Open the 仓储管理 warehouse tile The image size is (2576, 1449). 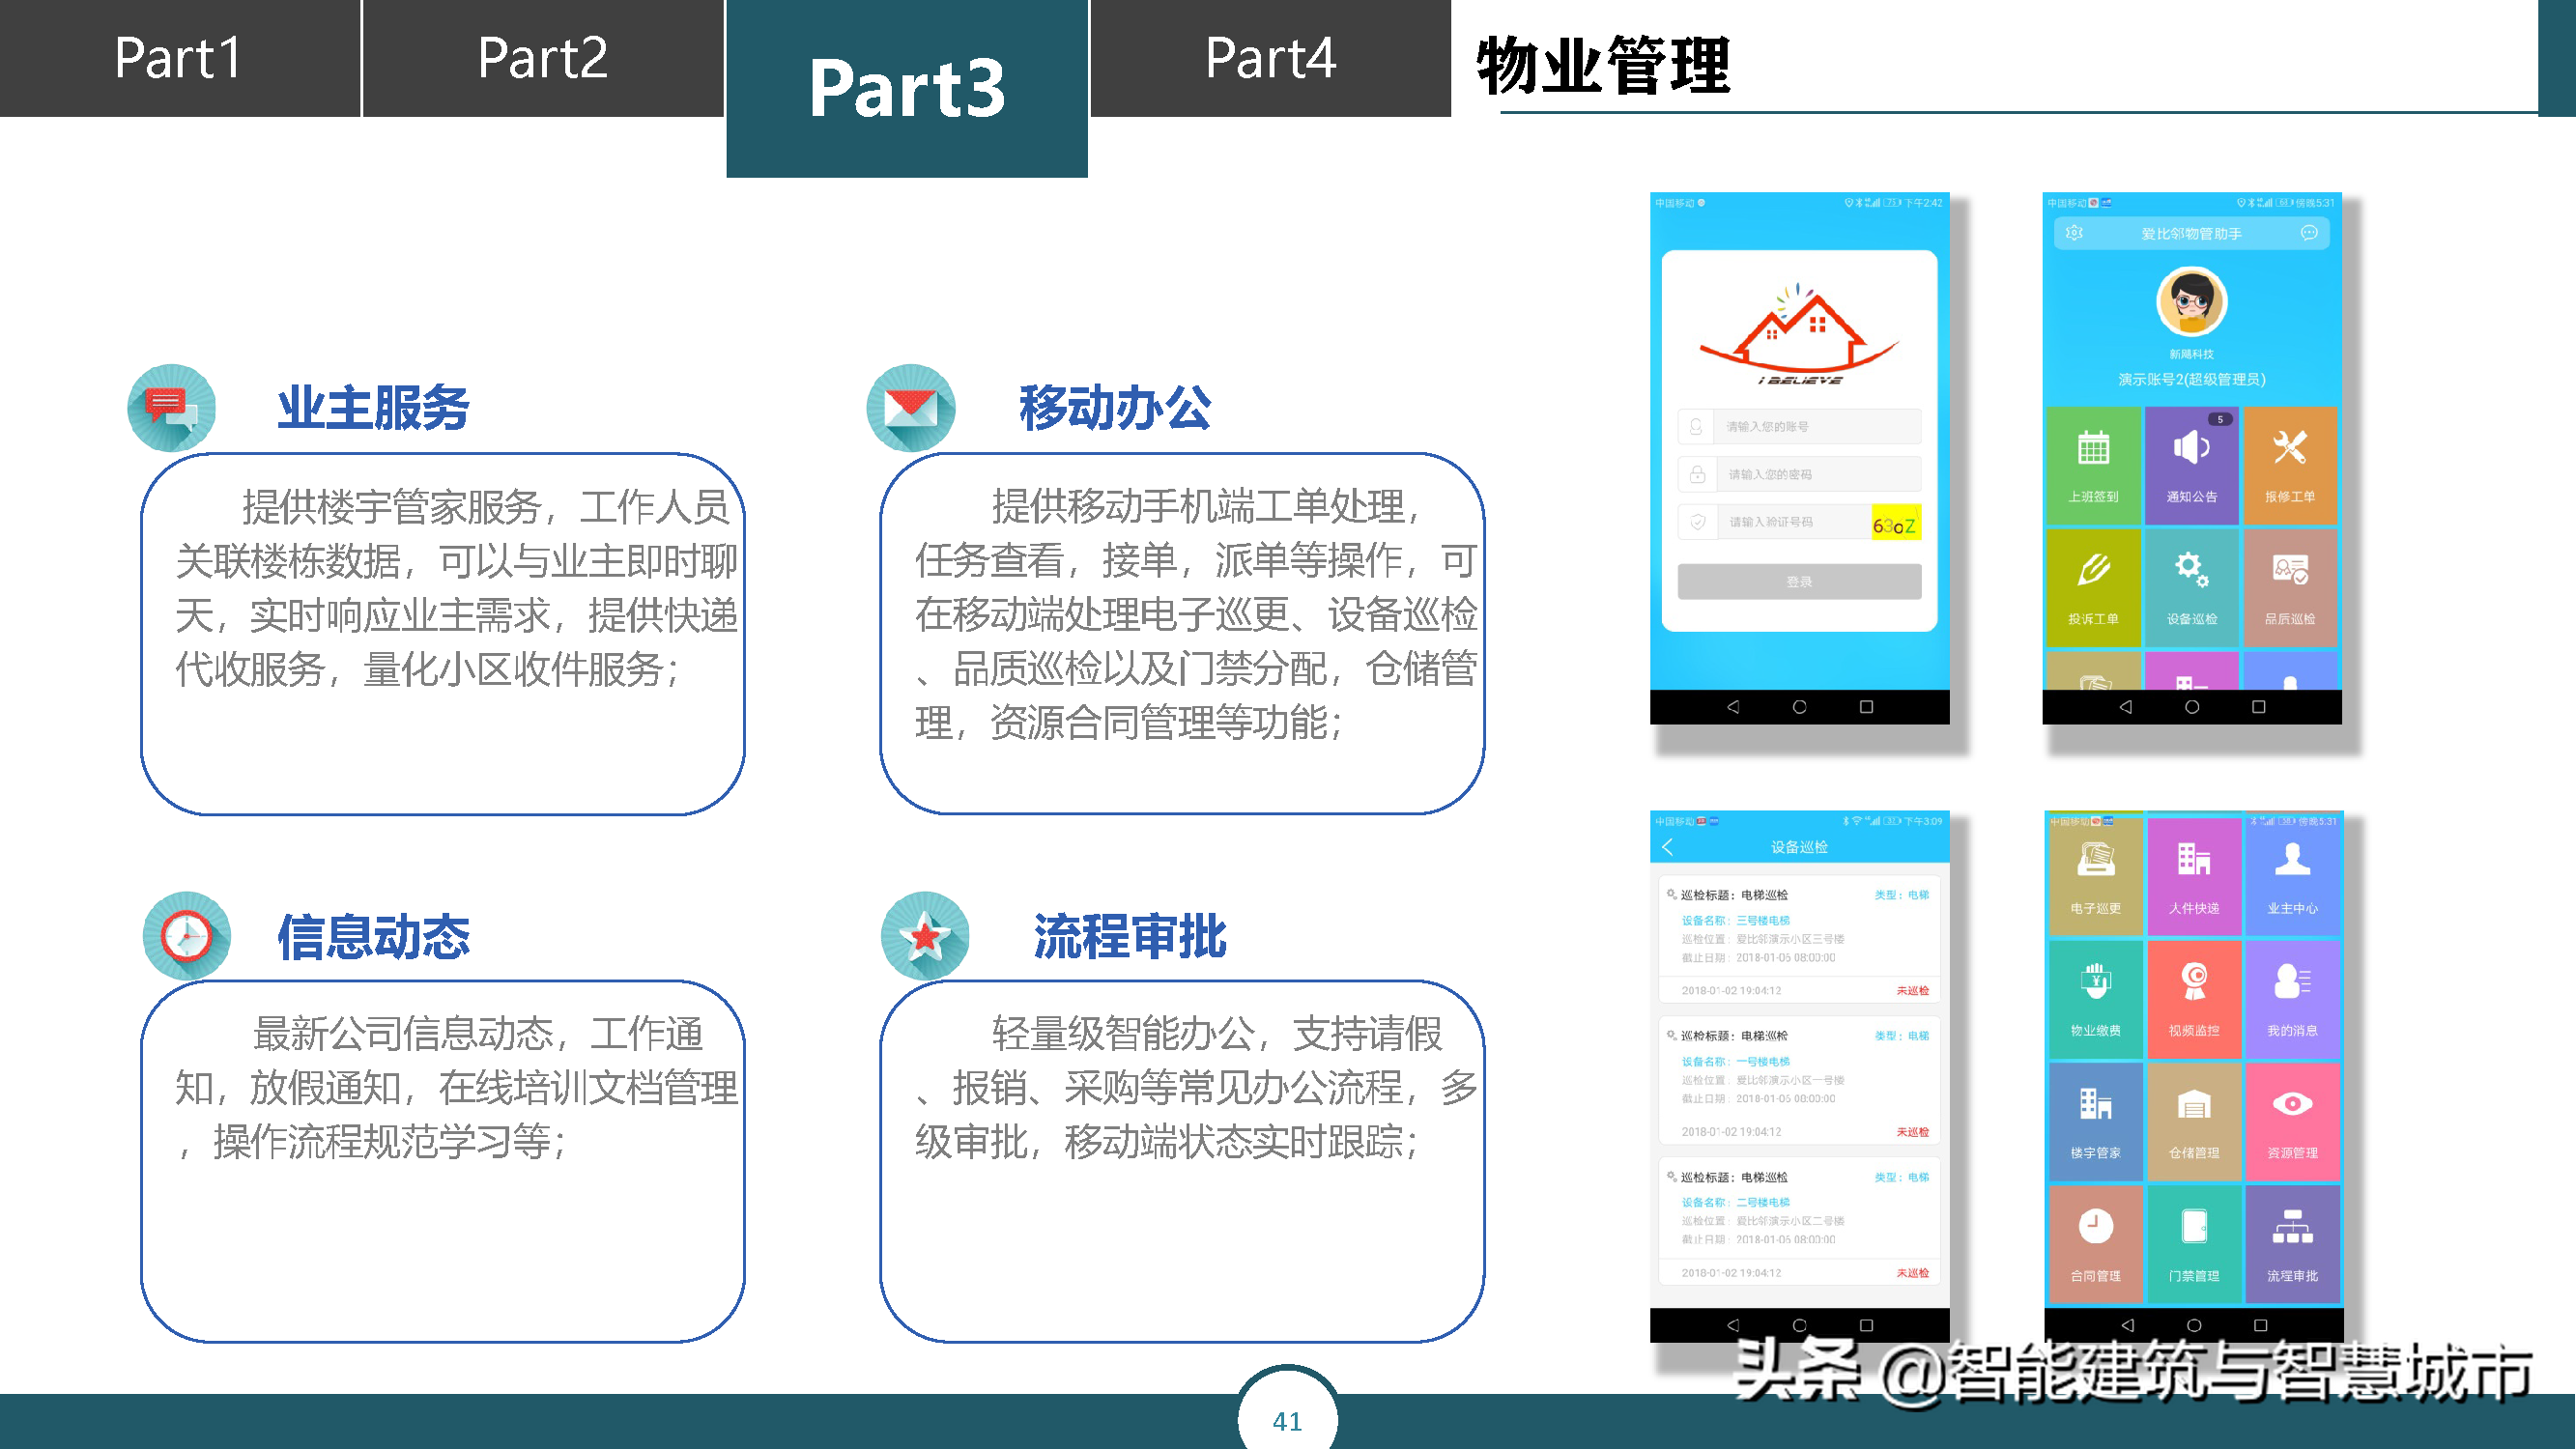pyautogui.click(x=2194, y=1122)
